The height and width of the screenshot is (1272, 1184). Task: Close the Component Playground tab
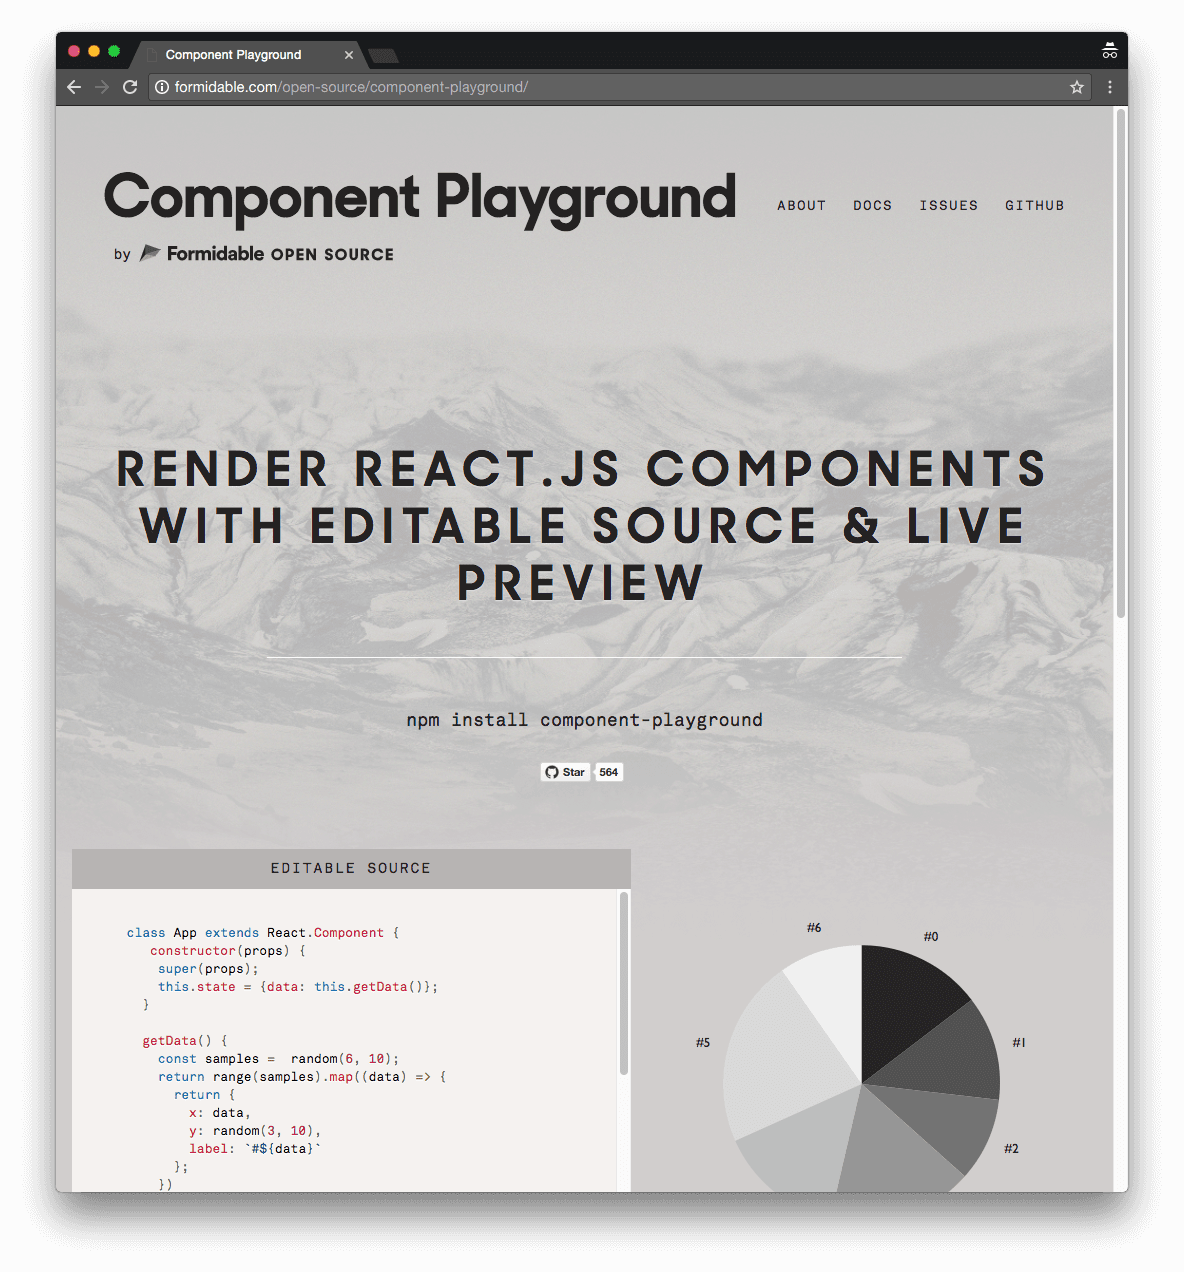349,55
